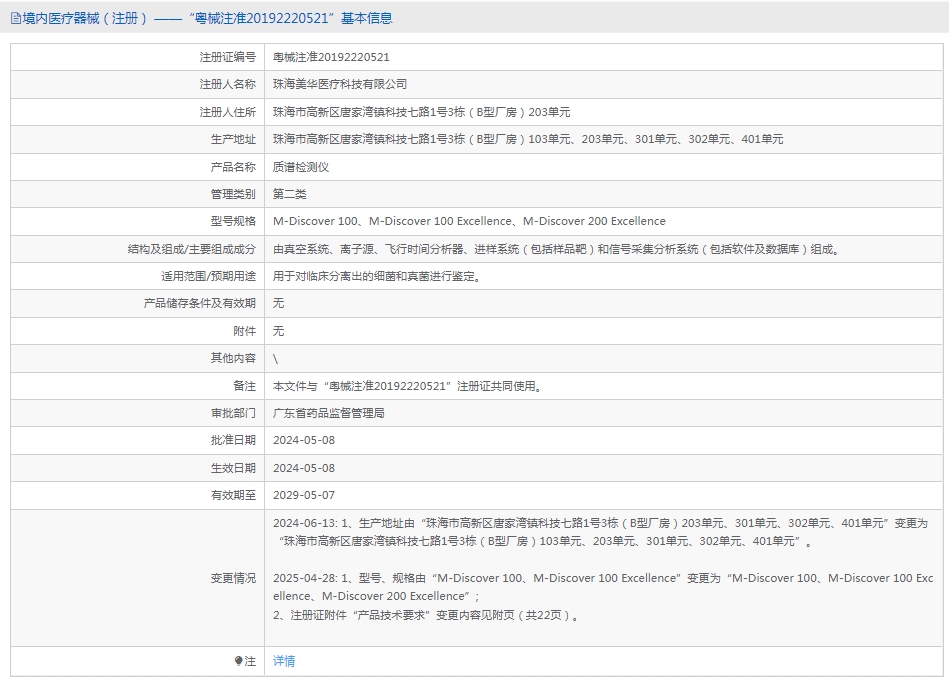
Task: Click the 2025-04-28 change record entry
Action: point(600,587)
